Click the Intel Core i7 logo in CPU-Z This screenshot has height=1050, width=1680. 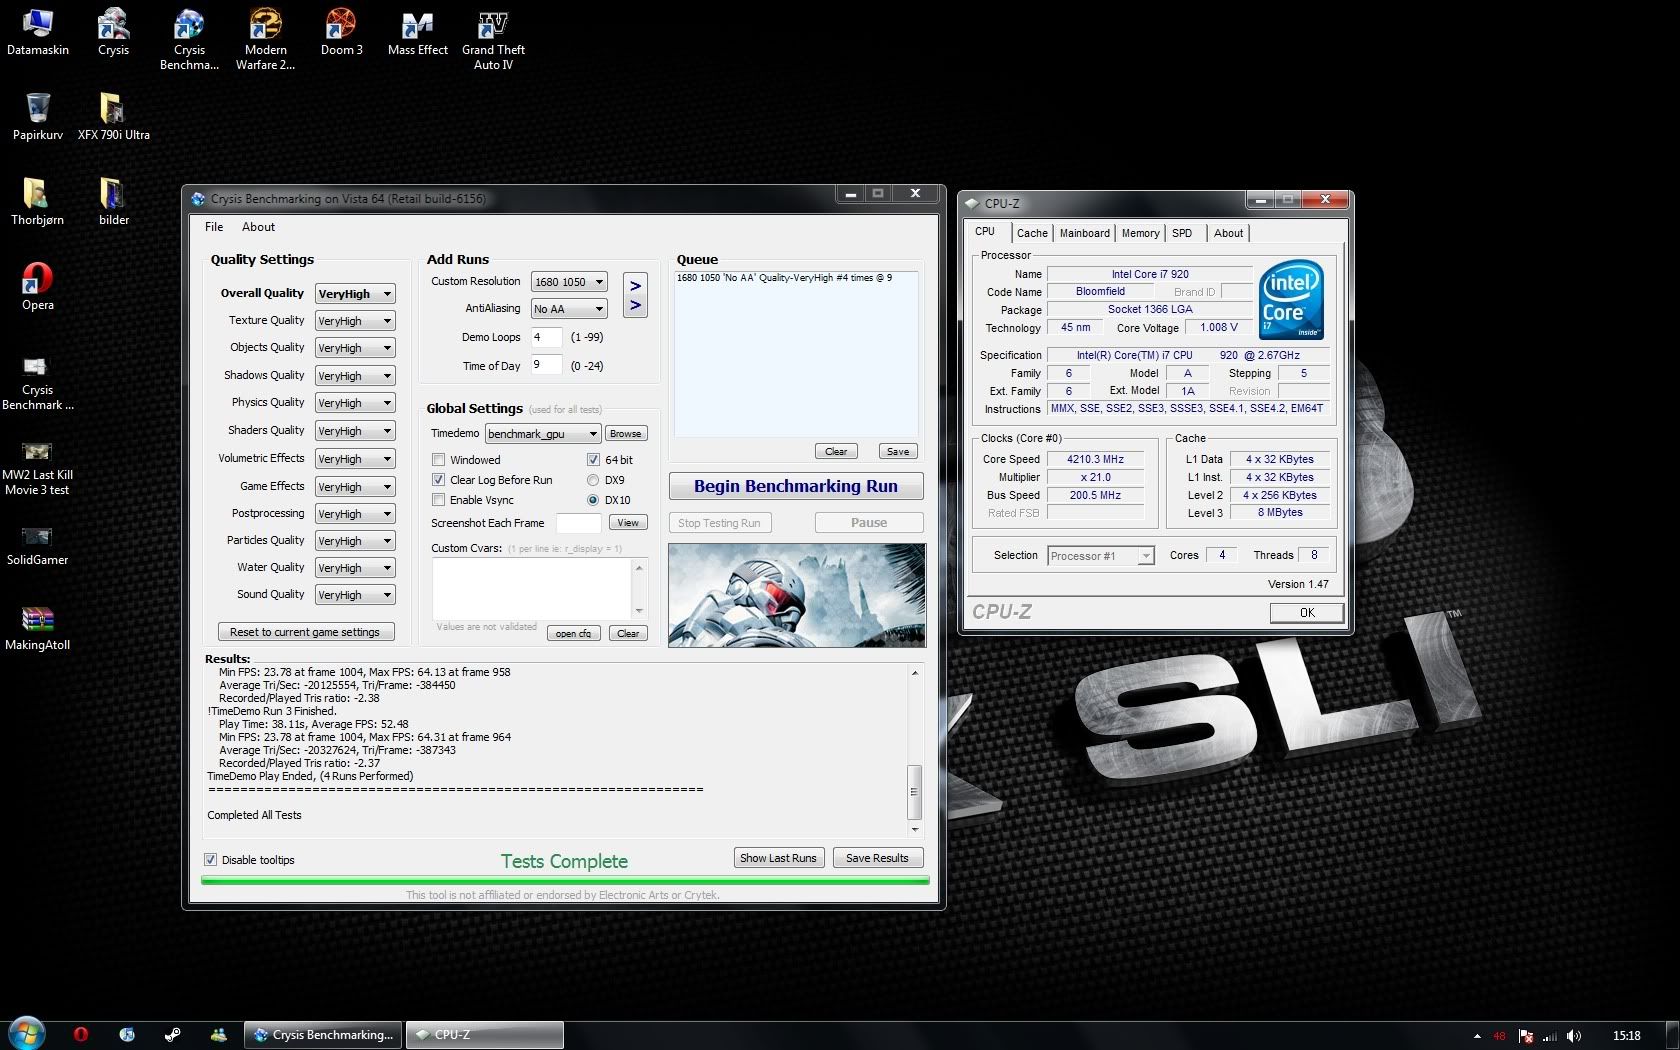coord(1291,299)
